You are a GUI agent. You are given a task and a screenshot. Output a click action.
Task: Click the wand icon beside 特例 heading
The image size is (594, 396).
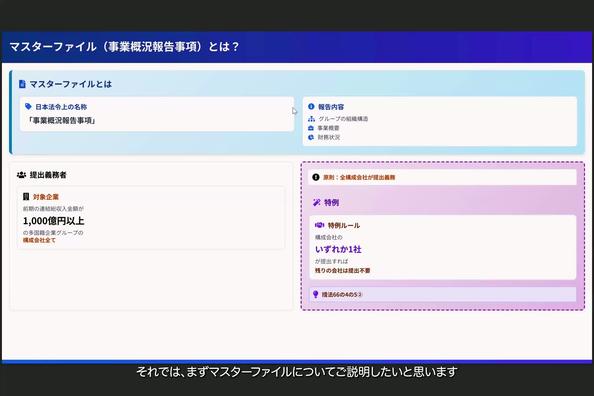[x=317, y=202]
